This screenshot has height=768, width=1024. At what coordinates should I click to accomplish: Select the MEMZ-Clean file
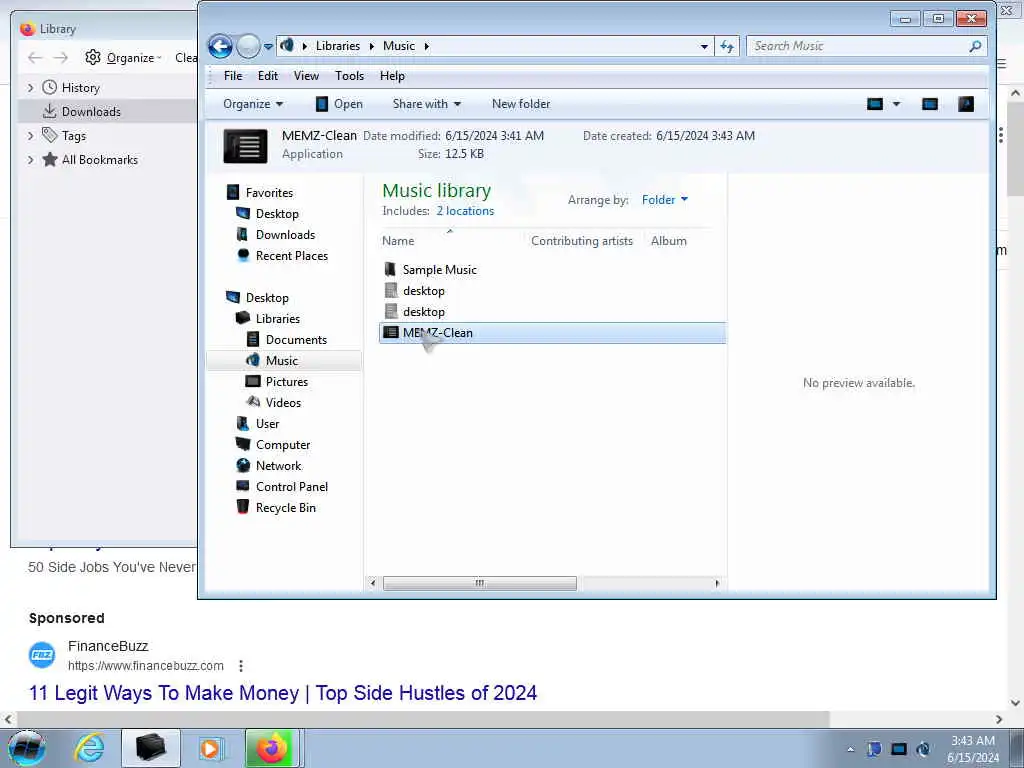[x=552, y=332]
